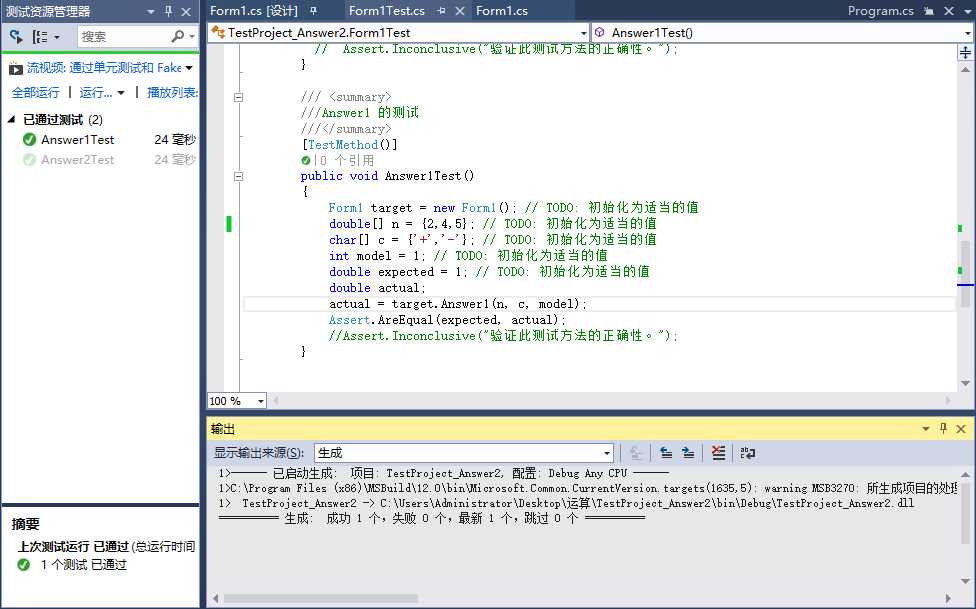Toggle the pin on the Form1Test.cs tab
Image resolution: width=976 pixels, height=609 pixels.
(x=441, y=11)
